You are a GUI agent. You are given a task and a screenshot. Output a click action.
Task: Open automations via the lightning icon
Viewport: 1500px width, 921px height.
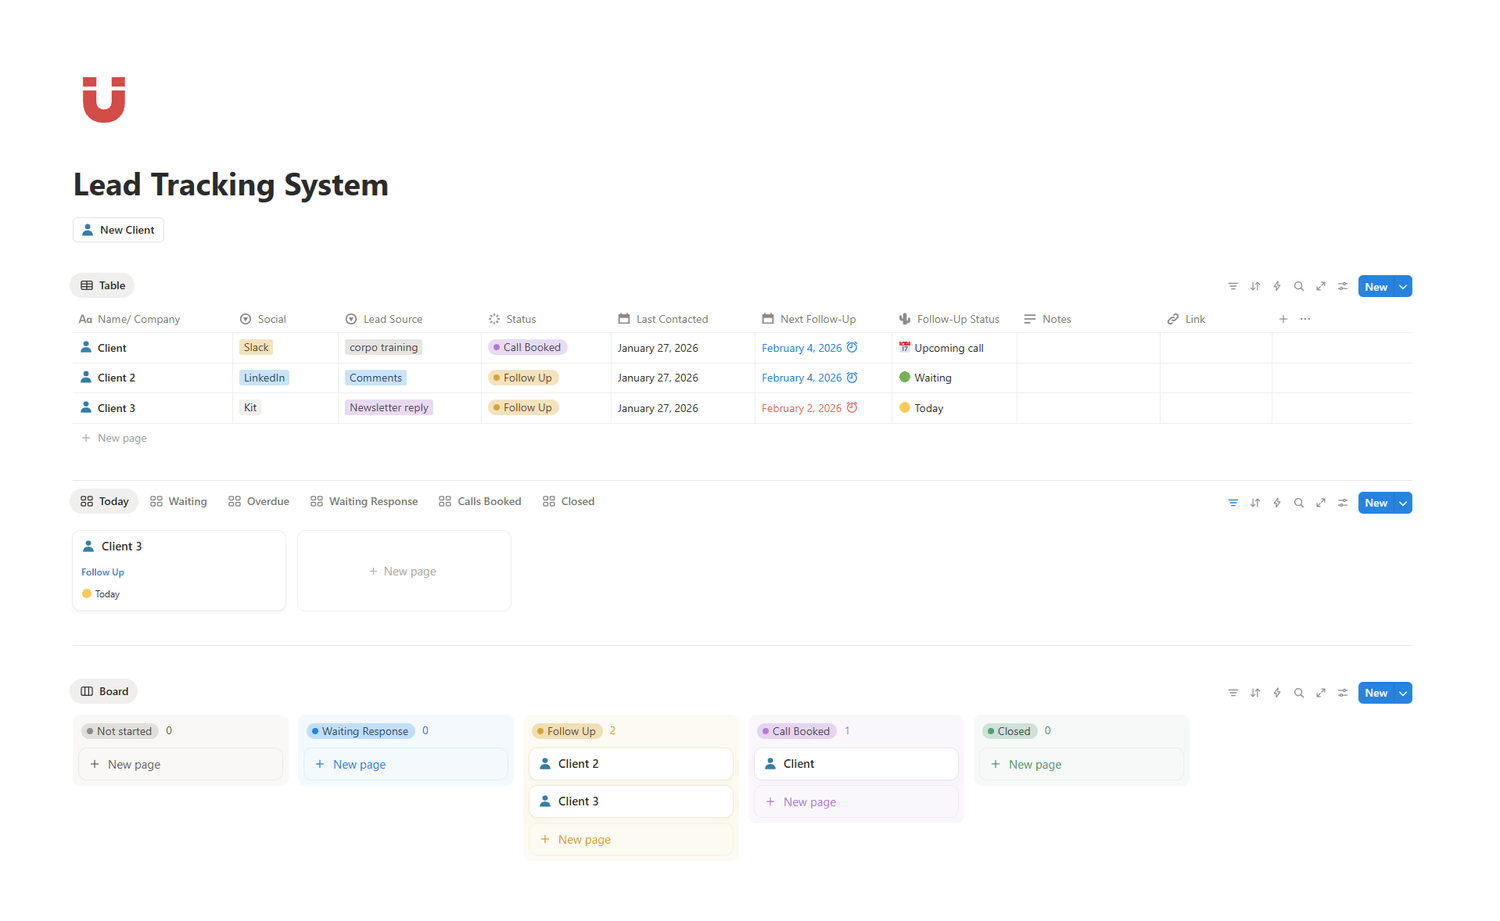1277,286
